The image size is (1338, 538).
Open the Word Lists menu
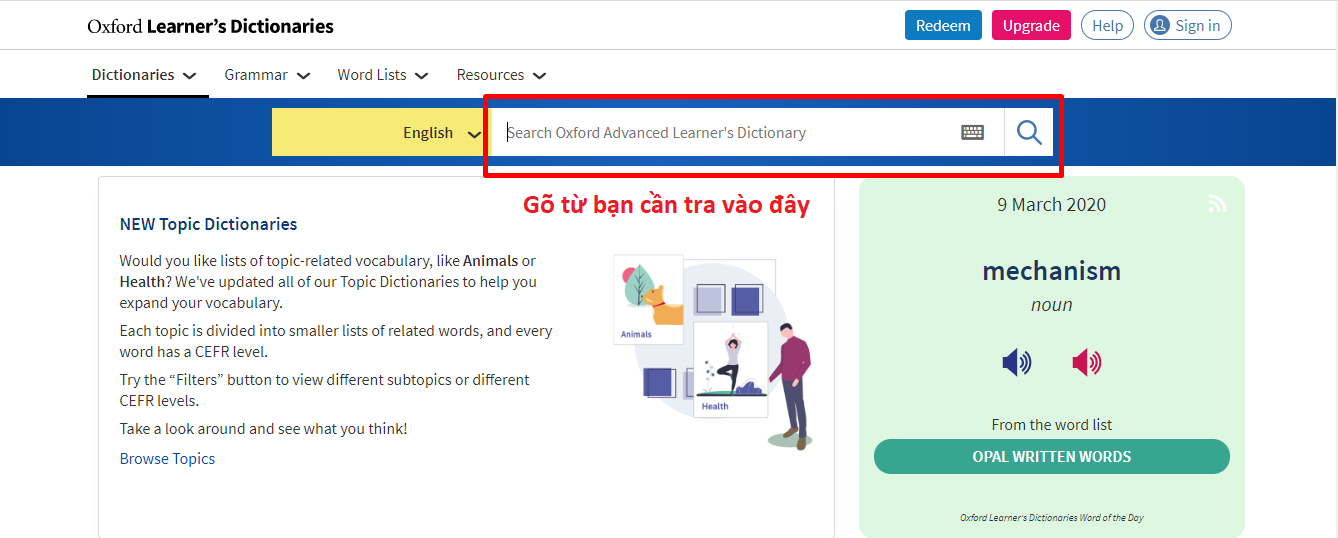pyautogui.click(x=383, y=75)
